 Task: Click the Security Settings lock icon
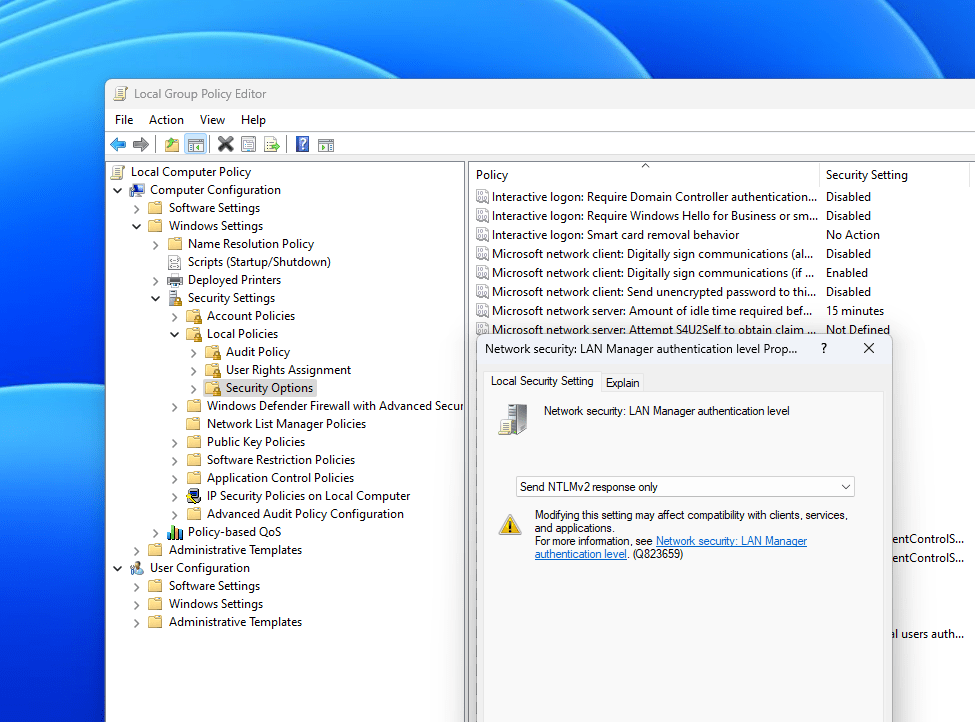[175, 298]
